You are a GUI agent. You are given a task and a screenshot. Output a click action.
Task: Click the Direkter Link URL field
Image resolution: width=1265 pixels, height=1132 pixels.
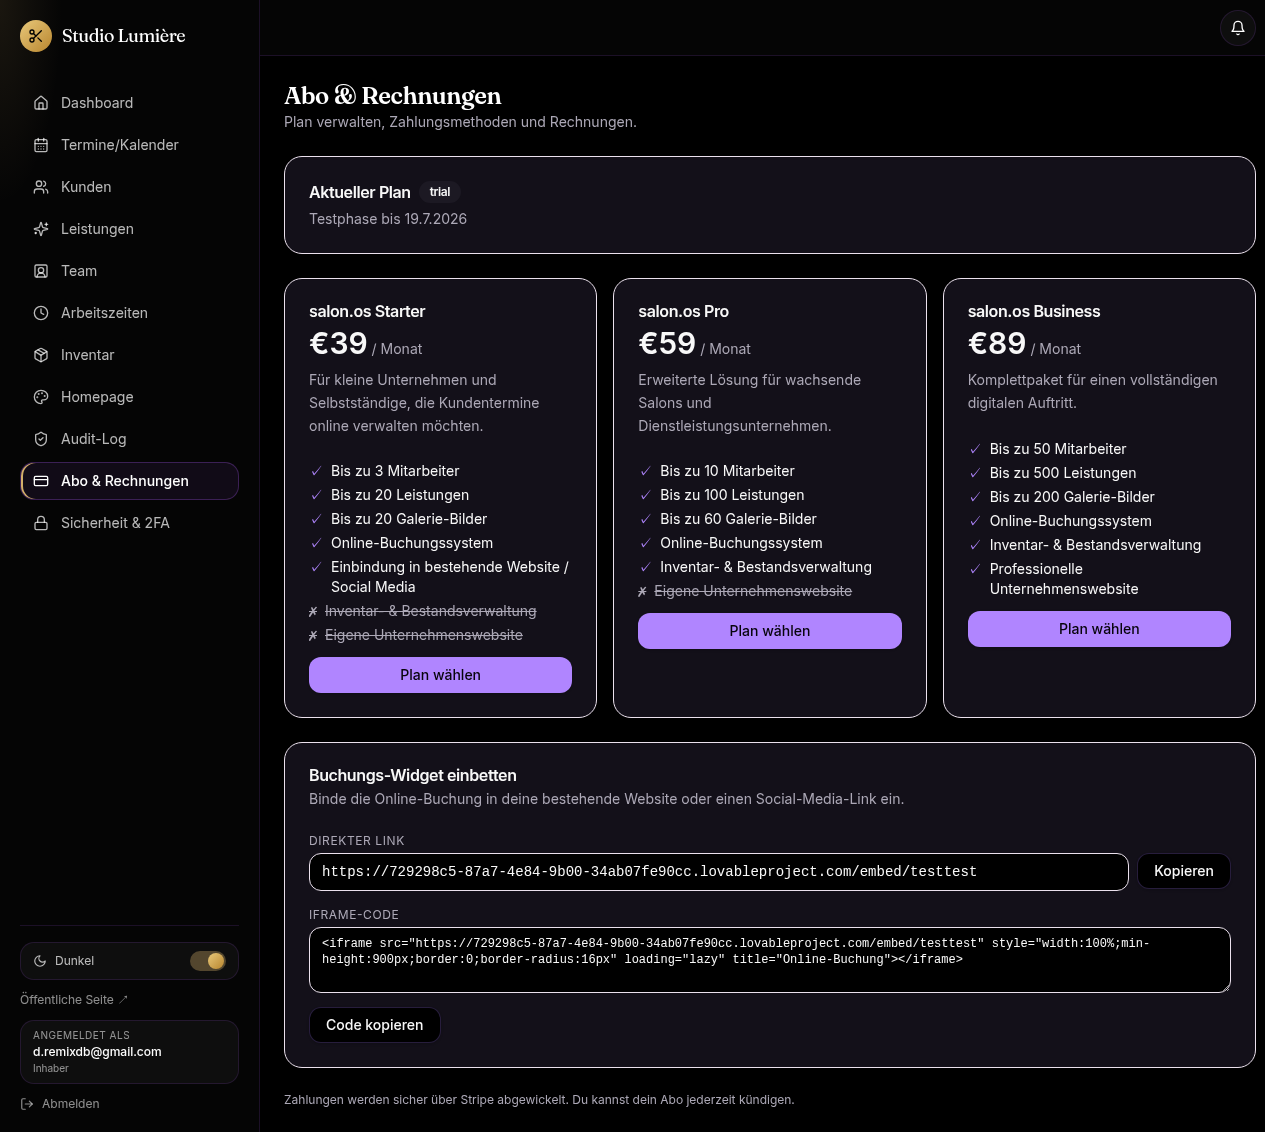pos(719,872)
